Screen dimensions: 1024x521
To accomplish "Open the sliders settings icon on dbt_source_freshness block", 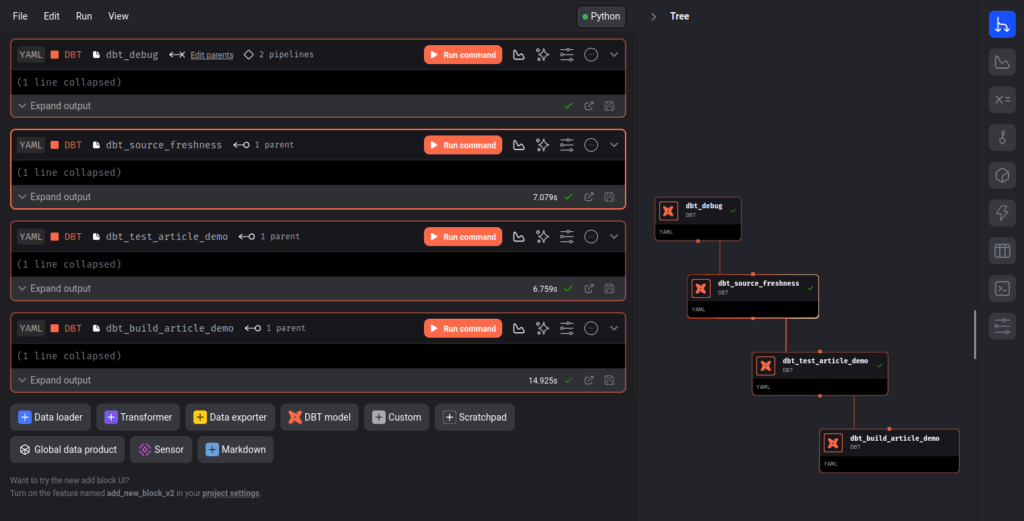I will pyautogui.click(x=567, y=145).
